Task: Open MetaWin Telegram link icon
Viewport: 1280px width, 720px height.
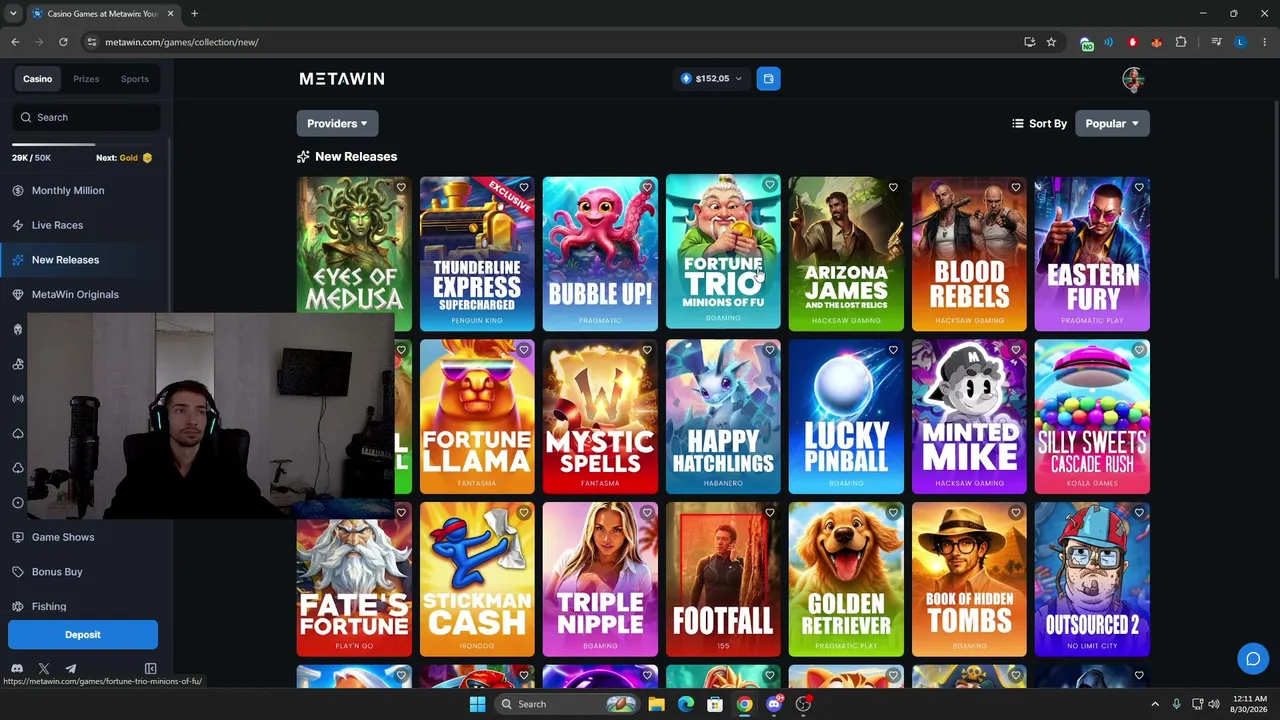Action: pyautogui.click(x=71, y=669)
